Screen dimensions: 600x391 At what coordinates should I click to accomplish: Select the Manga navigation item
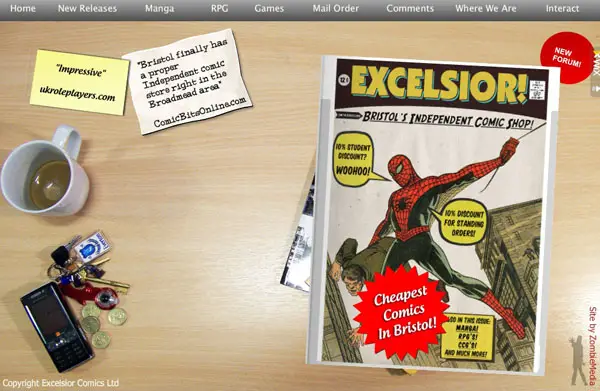(160, 8)
